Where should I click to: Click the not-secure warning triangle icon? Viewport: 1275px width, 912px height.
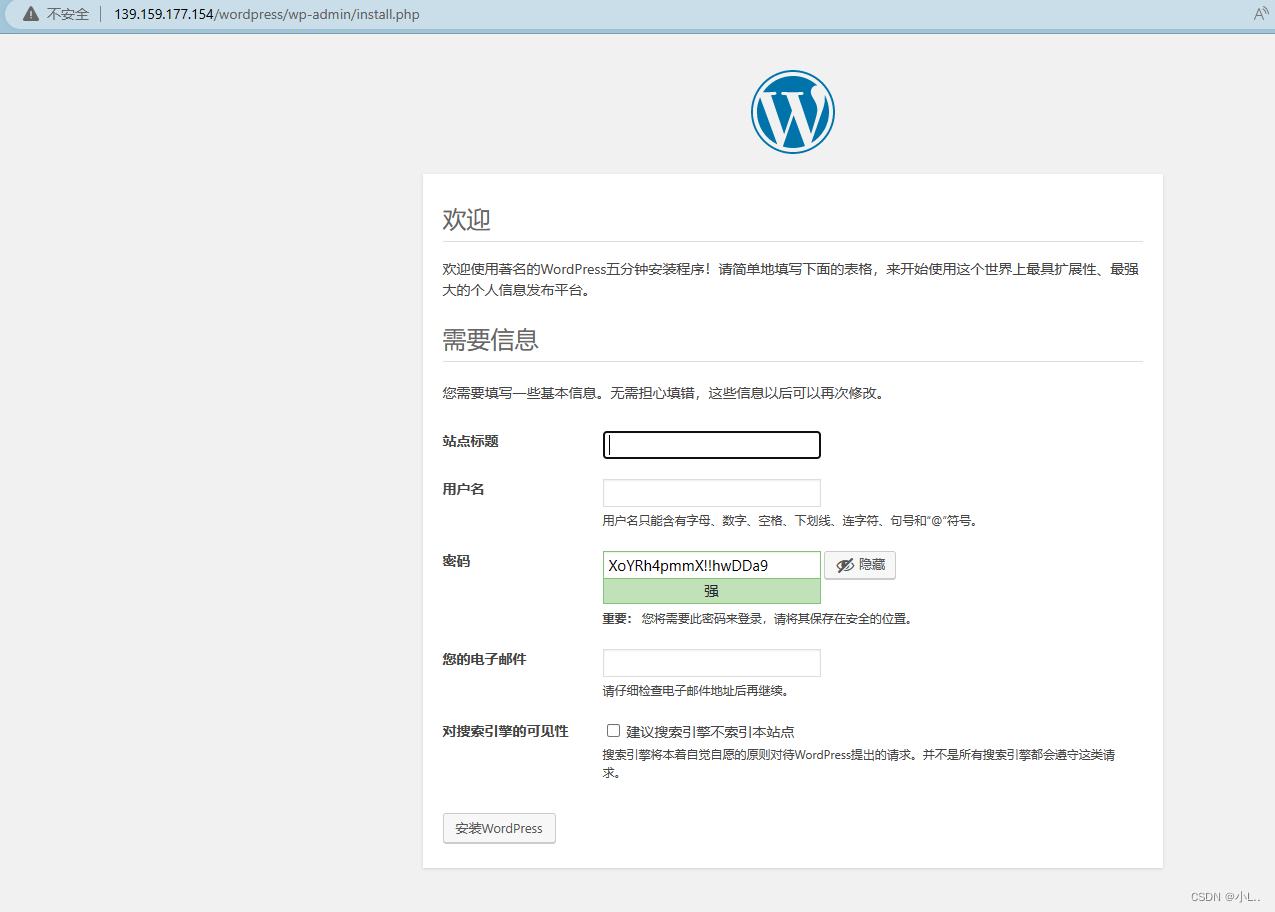coord(30,14)
